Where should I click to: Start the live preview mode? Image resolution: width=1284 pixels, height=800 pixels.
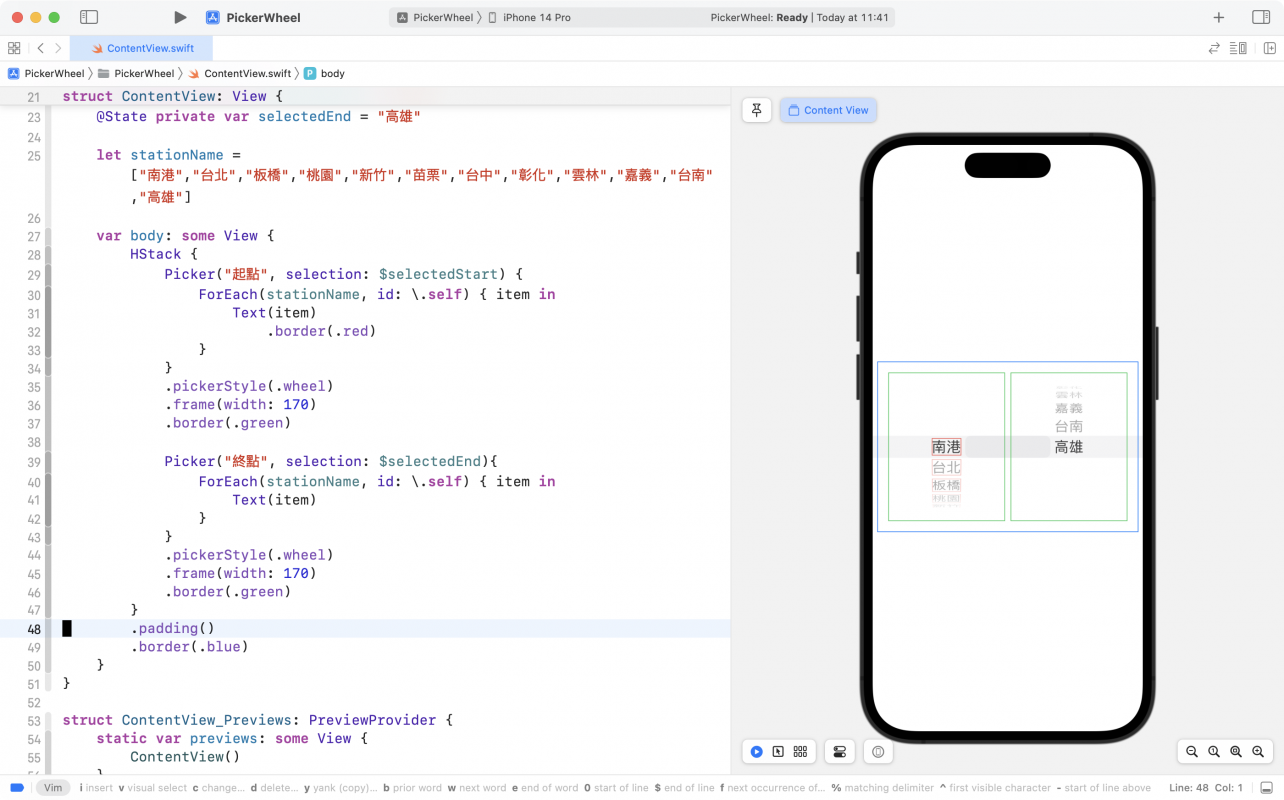[x=757, y=752]
